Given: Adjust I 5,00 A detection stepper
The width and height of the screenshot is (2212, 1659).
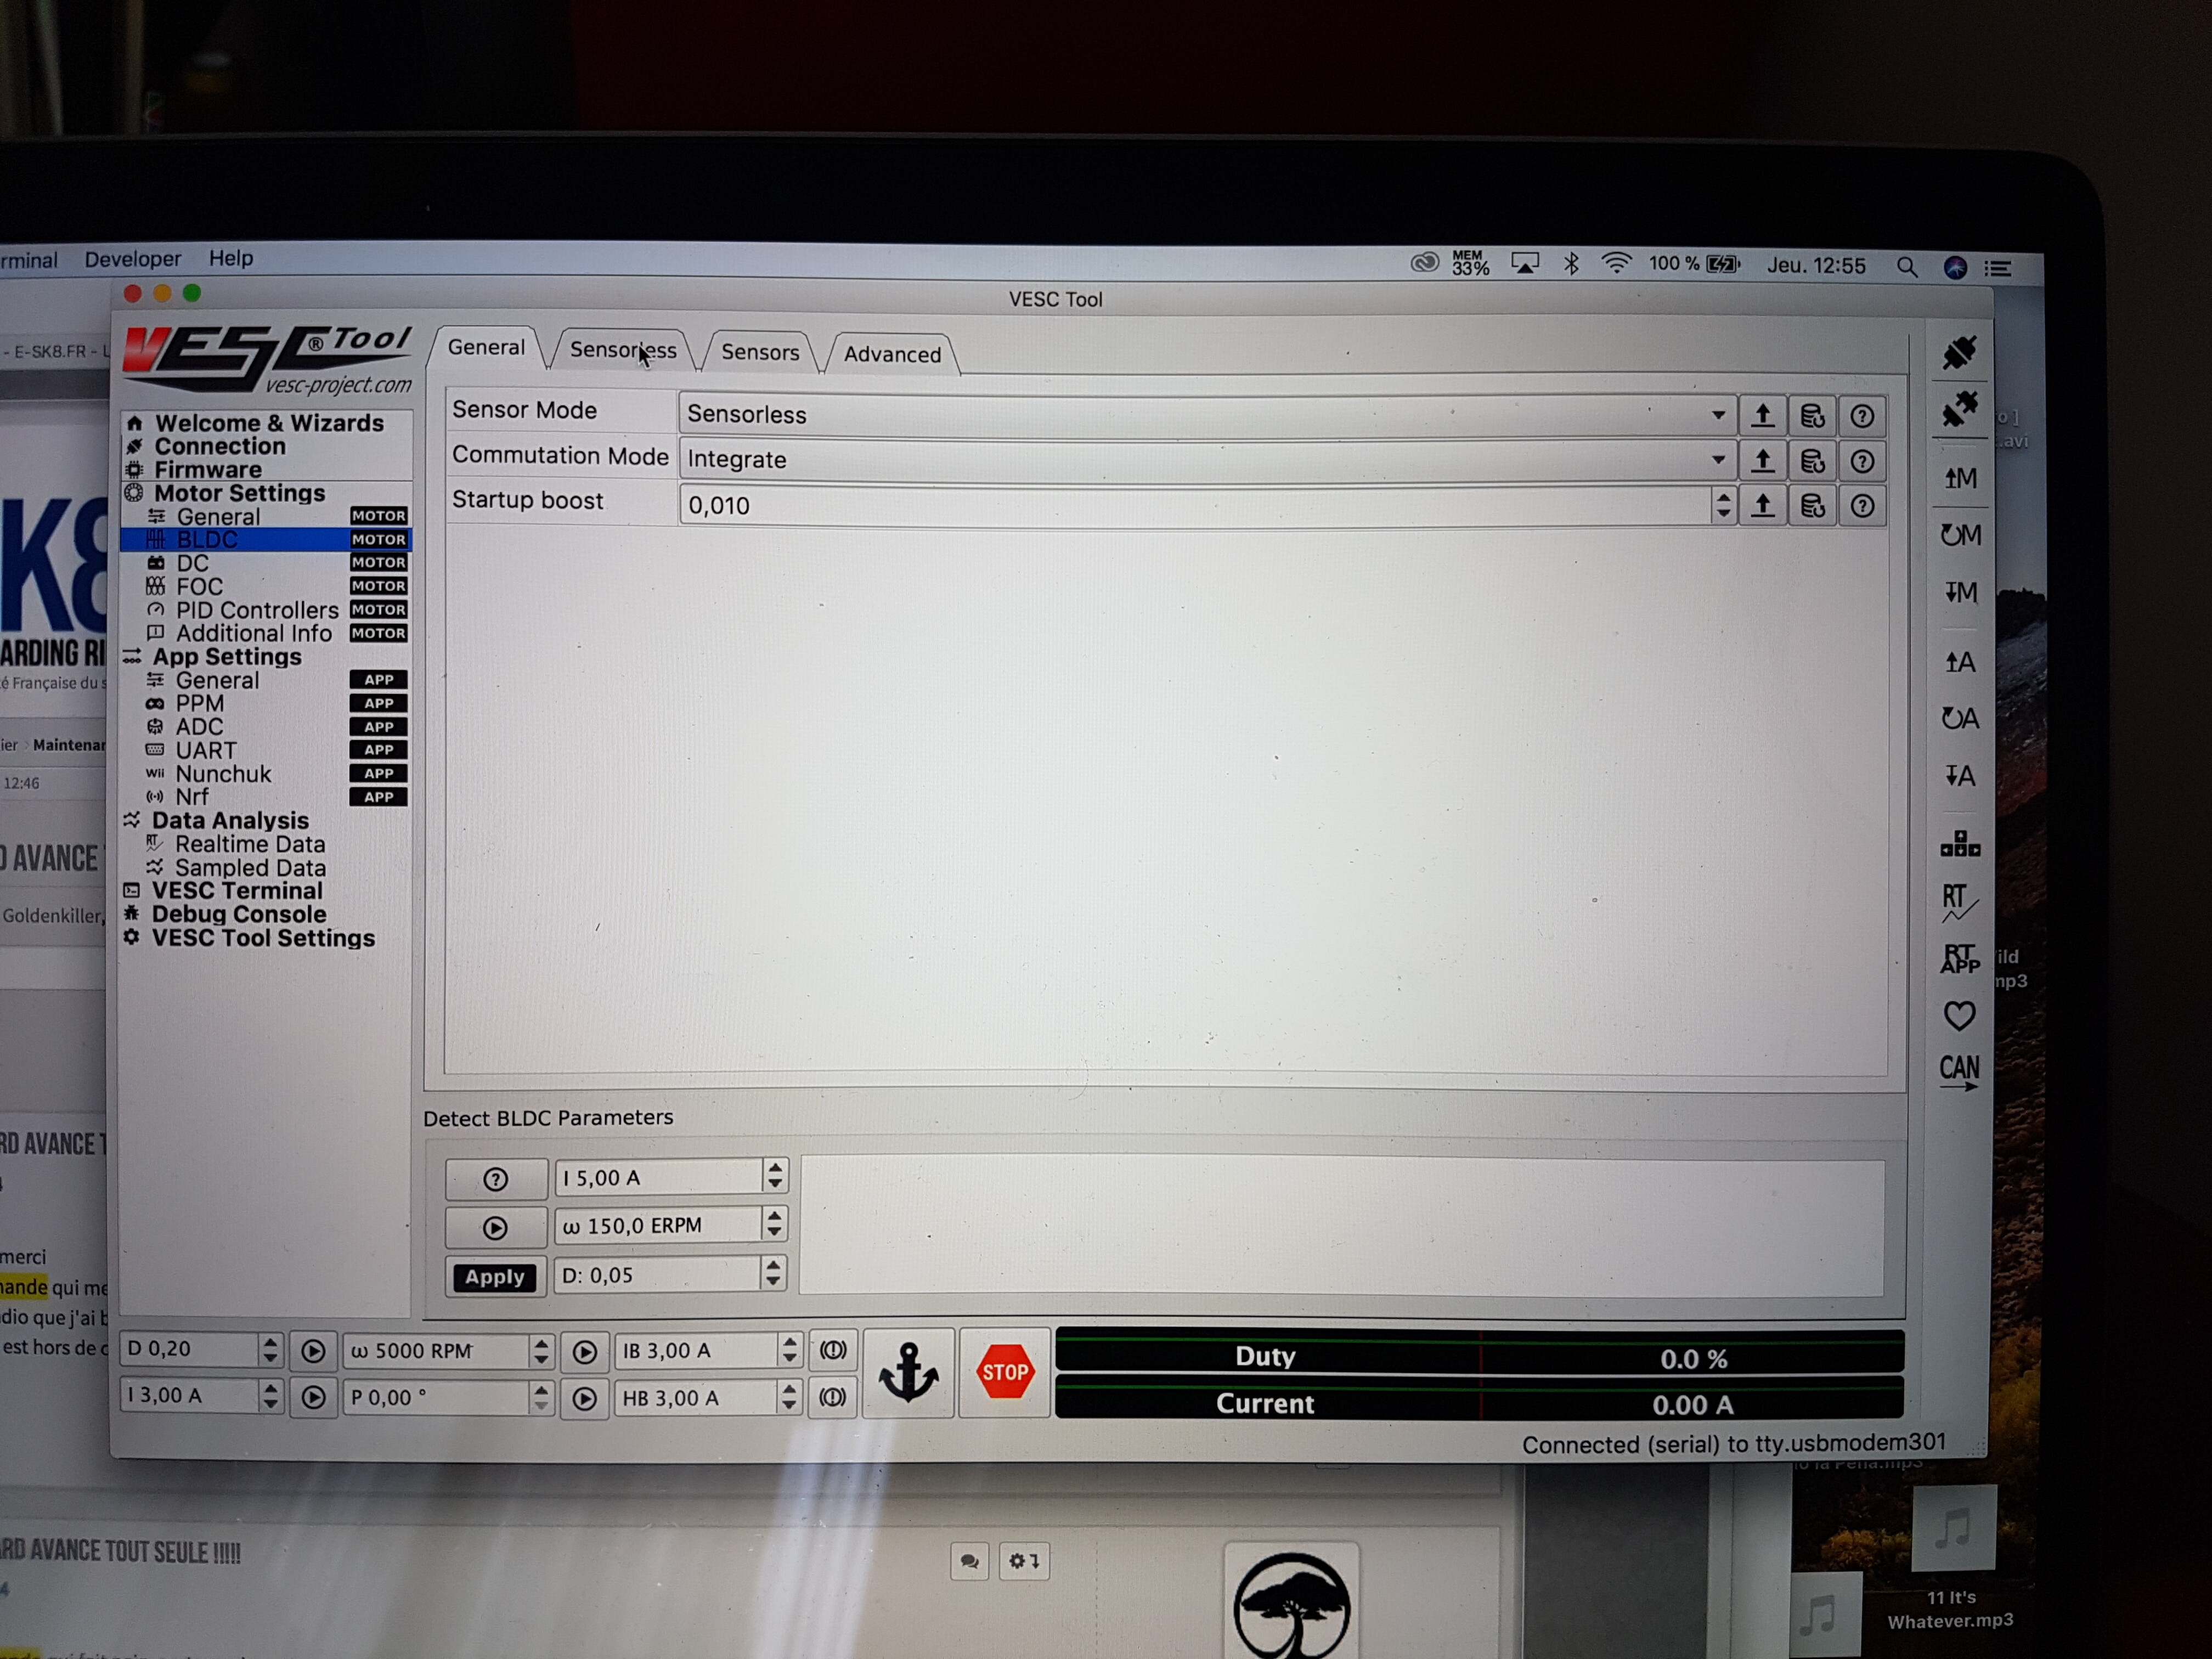Looking at the screenshot, I should point(775,1176).
